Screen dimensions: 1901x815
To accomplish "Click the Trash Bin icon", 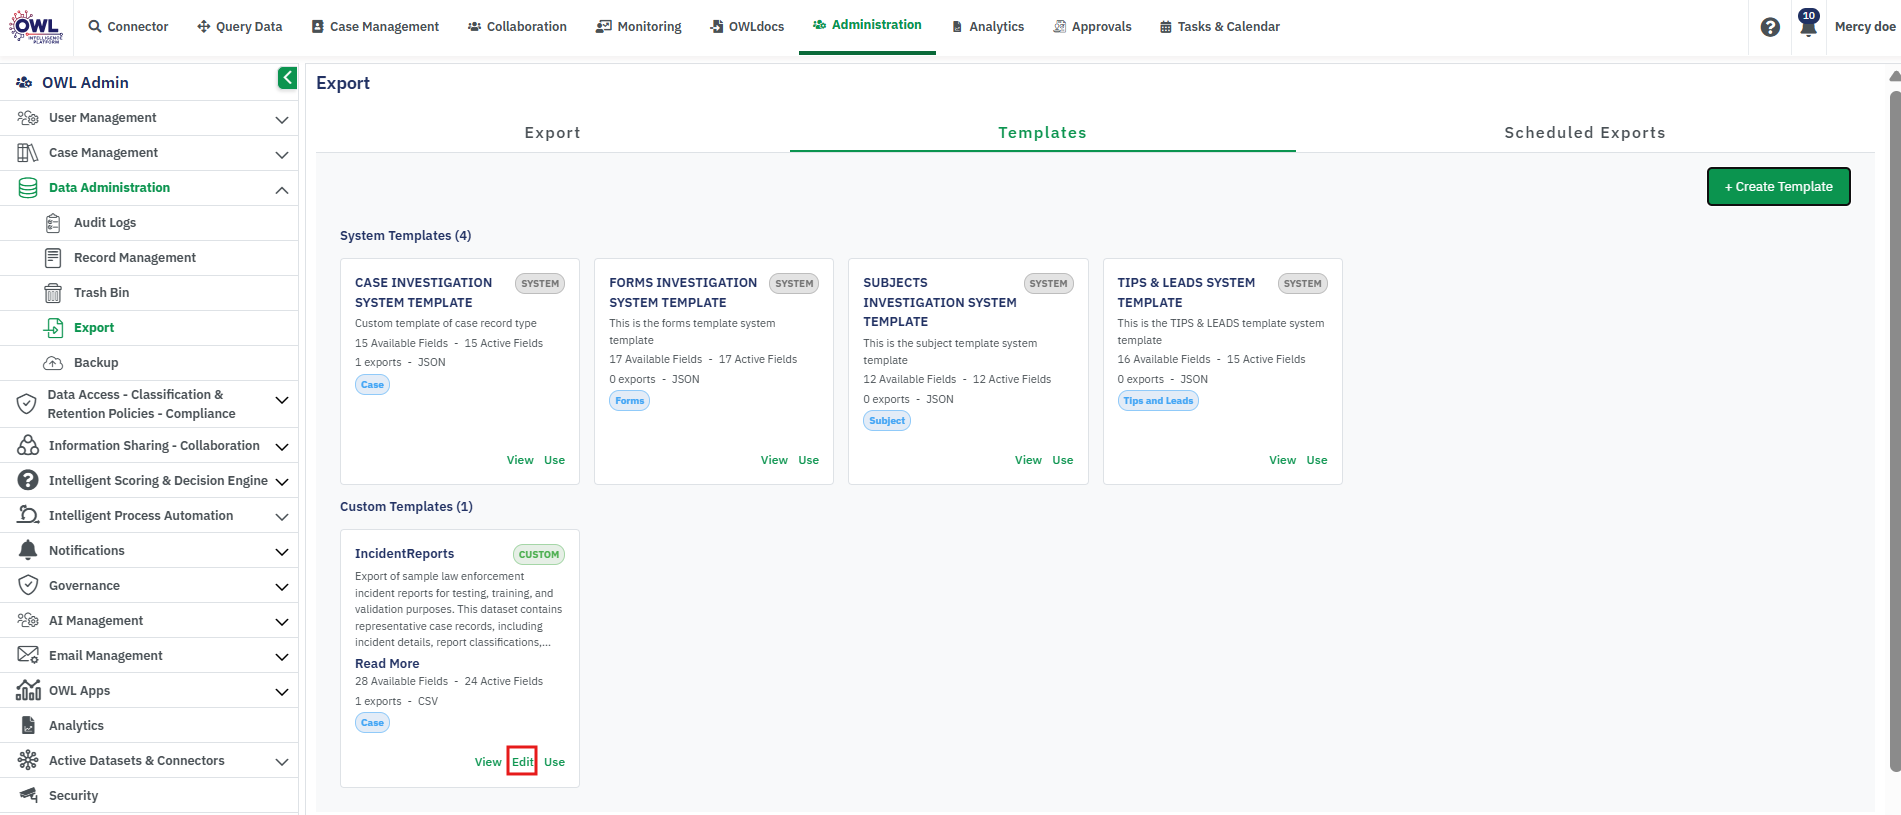I will (x=53, y=293).
